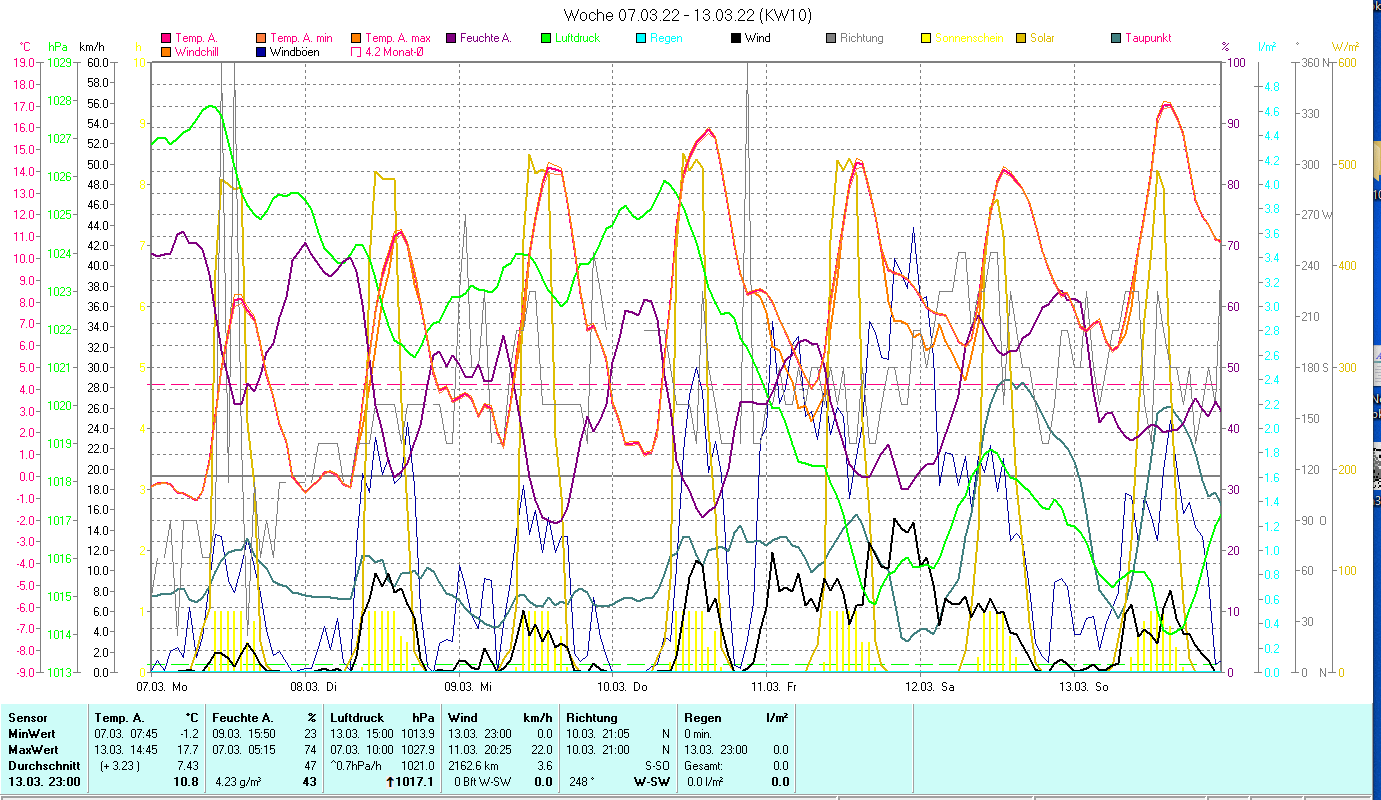Click the cyan Regen legend swatch
Viewport: 1381px width, 800px height.
(x=640, y=39)
